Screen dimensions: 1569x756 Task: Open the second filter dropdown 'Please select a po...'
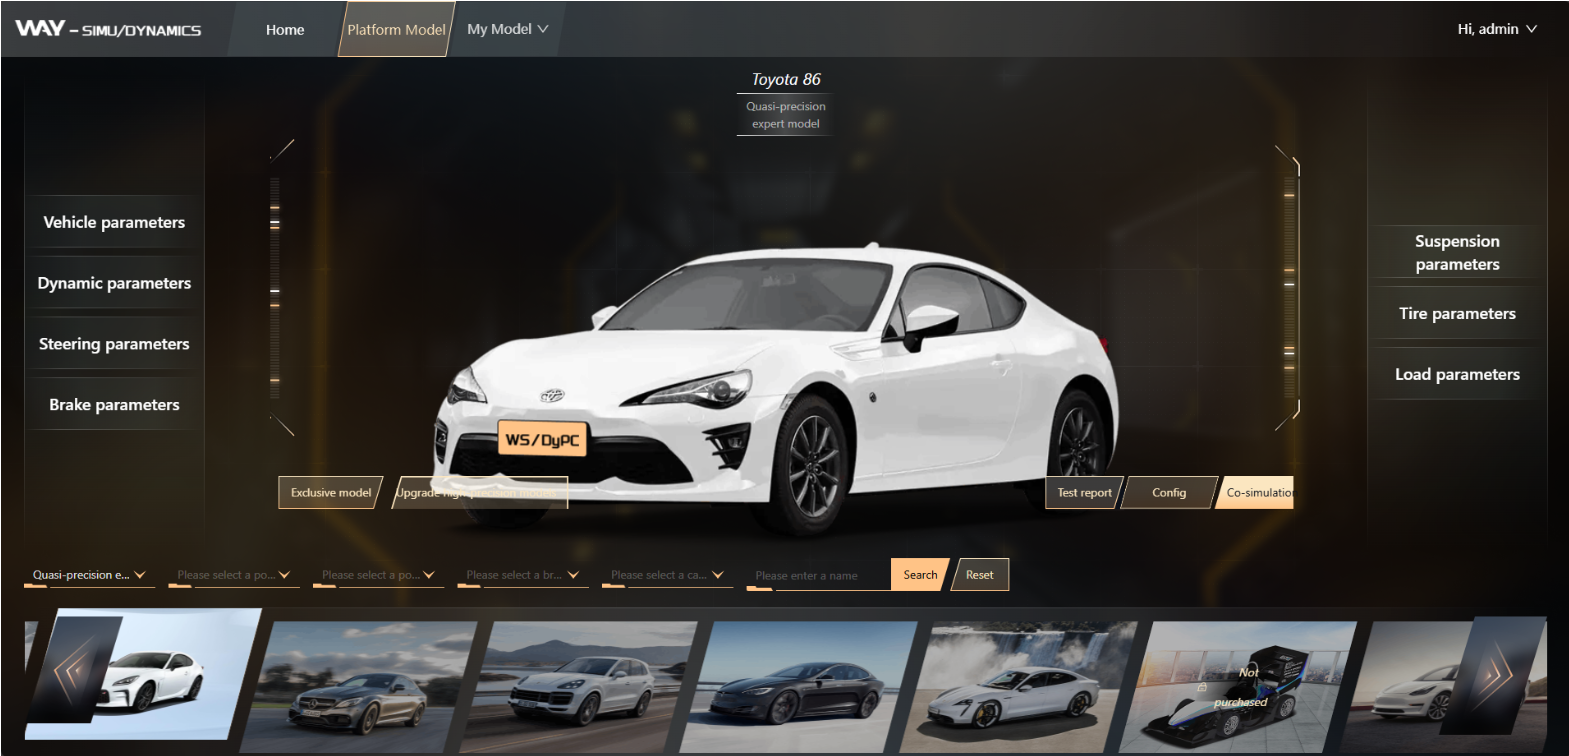234,575
